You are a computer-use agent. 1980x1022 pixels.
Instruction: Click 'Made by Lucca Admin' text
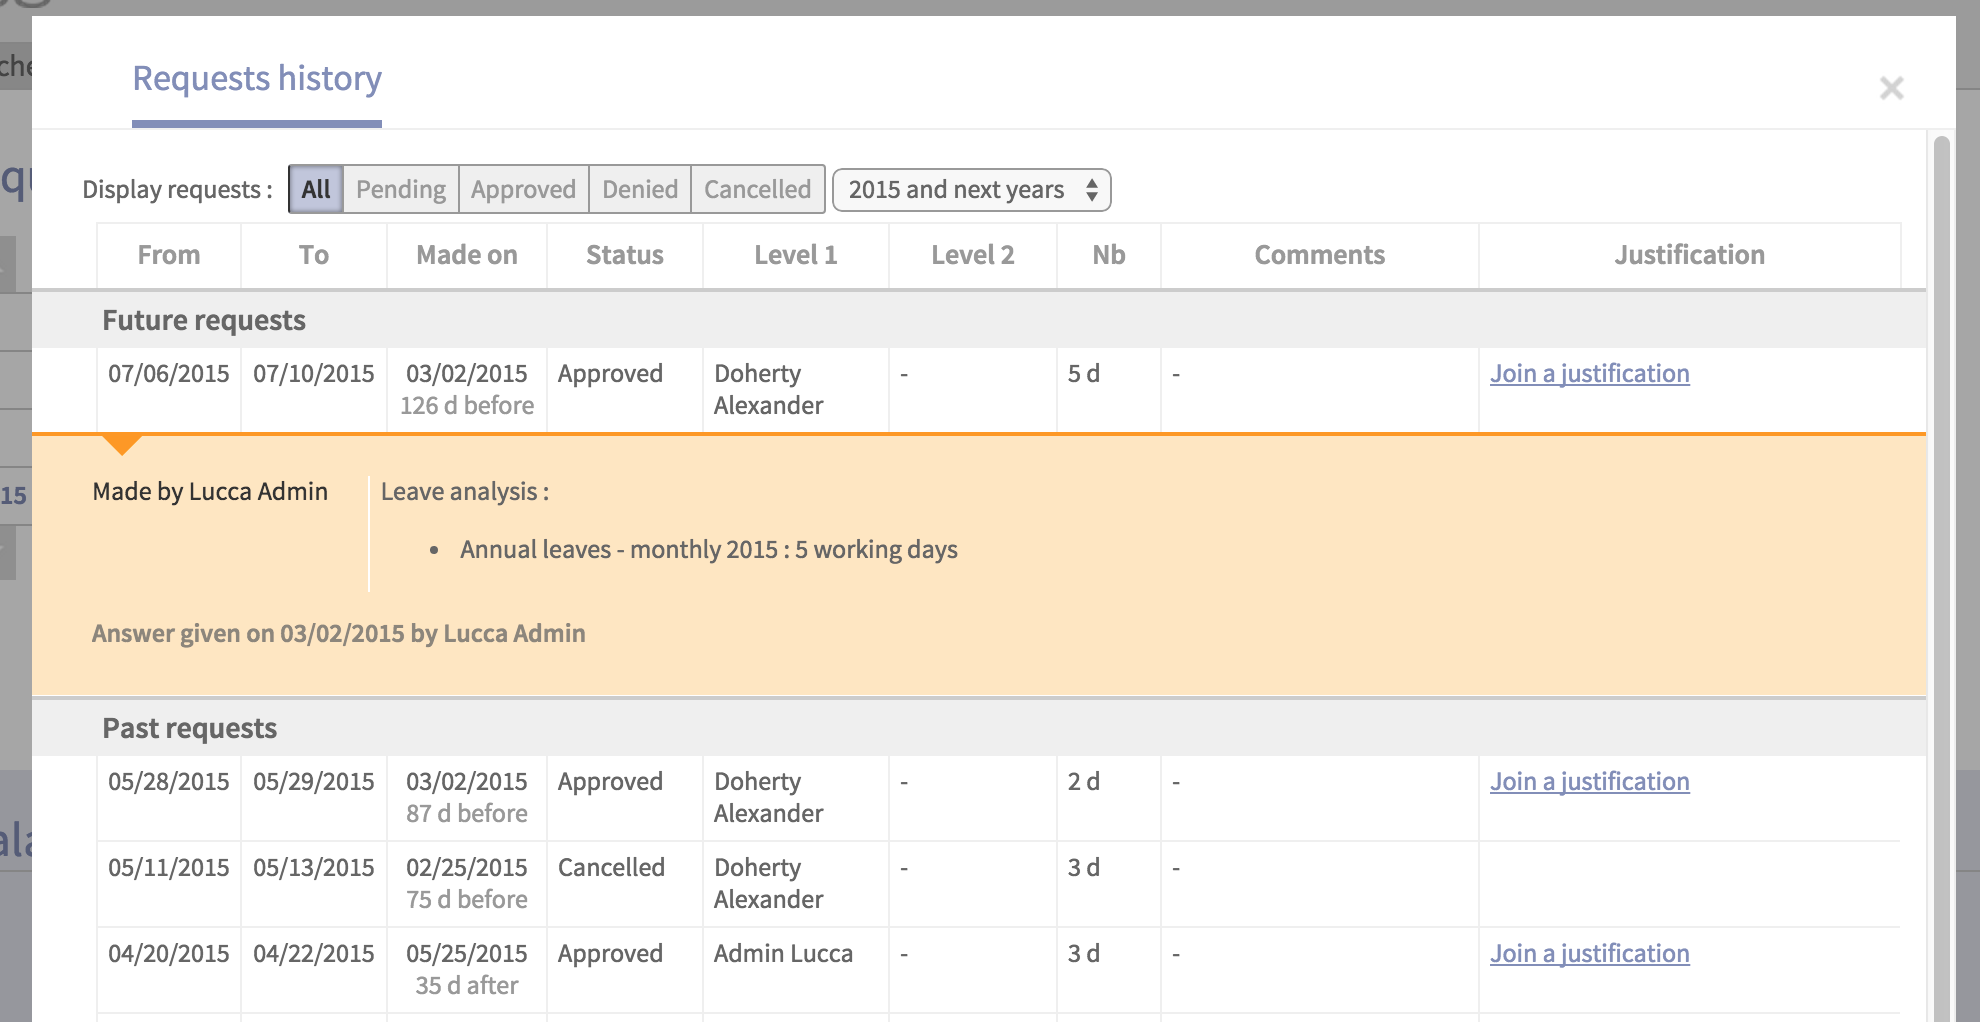coord(210,492)
